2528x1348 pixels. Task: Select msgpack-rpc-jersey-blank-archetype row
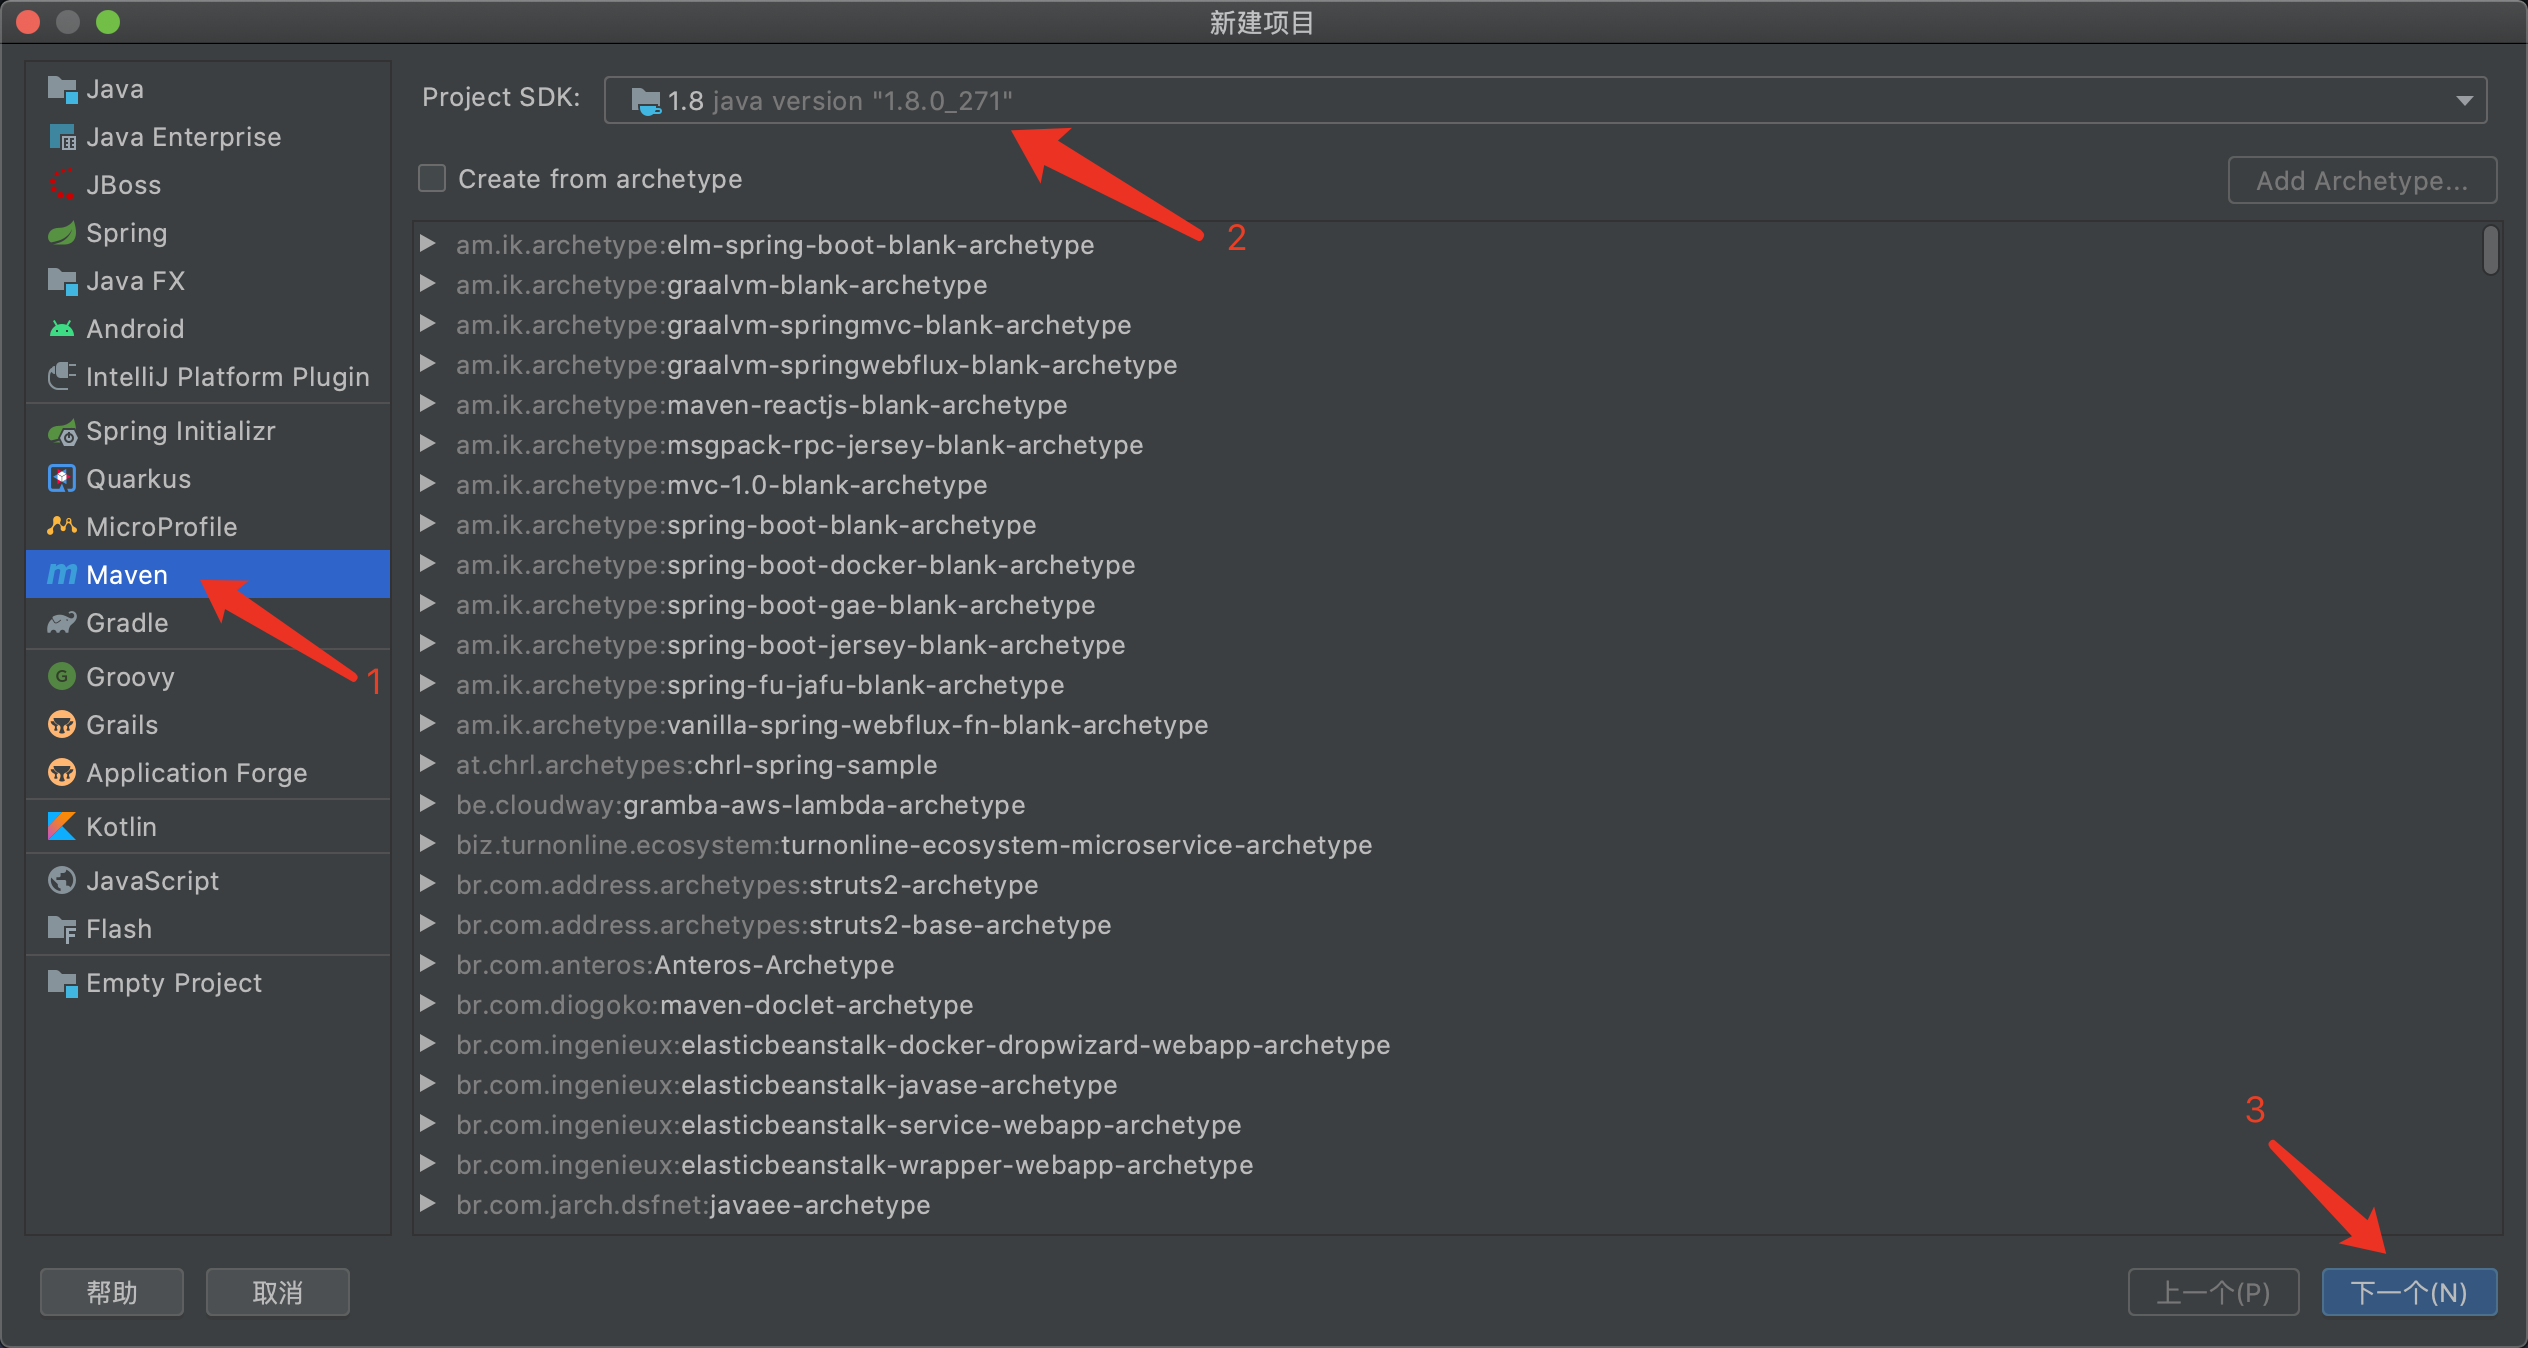[1457, 445]
